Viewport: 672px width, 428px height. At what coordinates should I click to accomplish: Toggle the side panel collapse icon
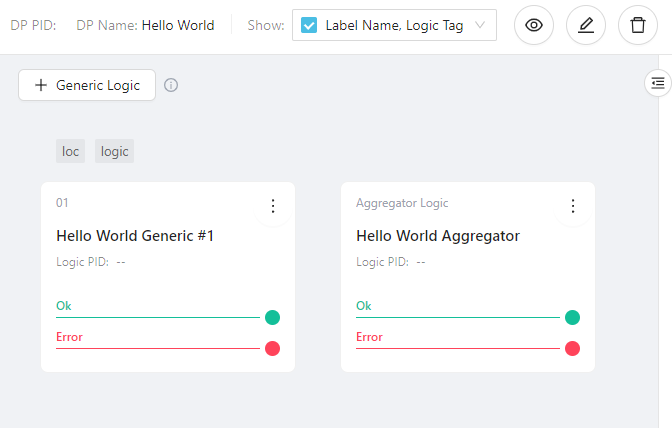coord(657,83)
